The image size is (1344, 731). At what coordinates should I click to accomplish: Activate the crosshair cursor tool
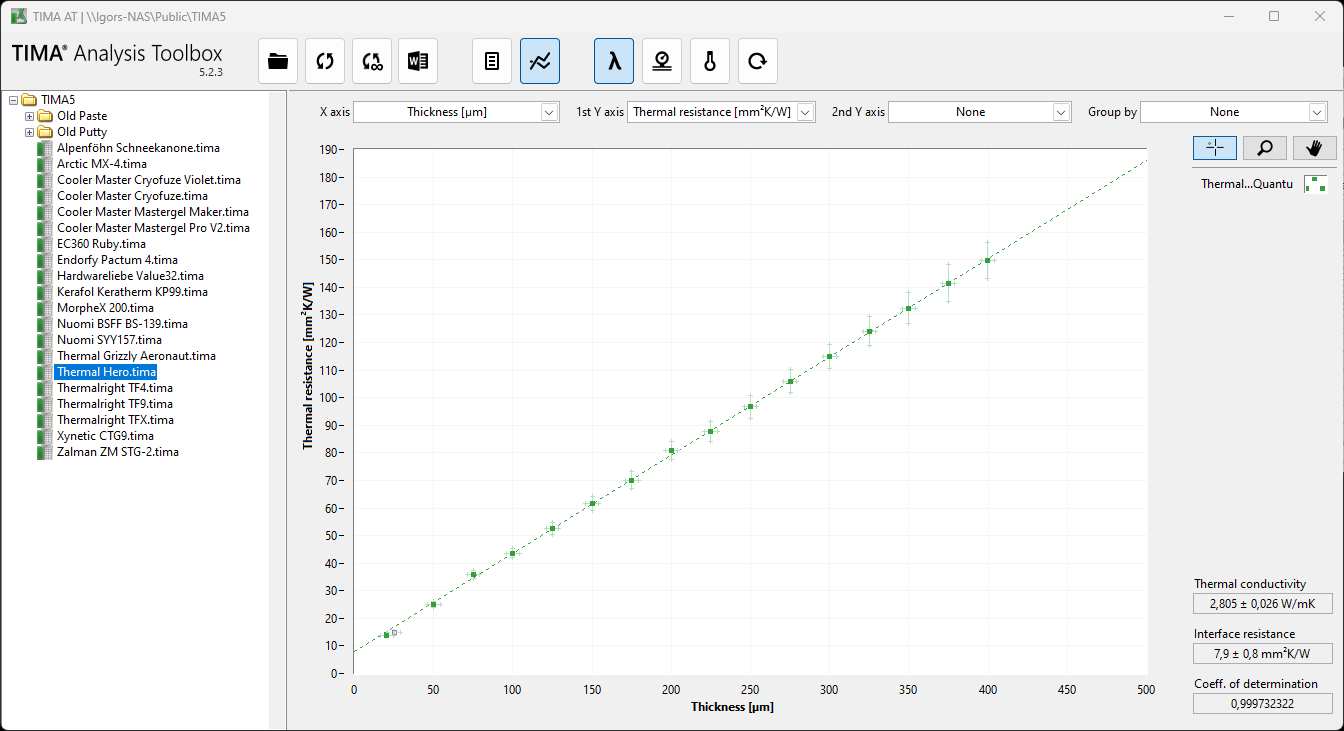[1215, 148]
